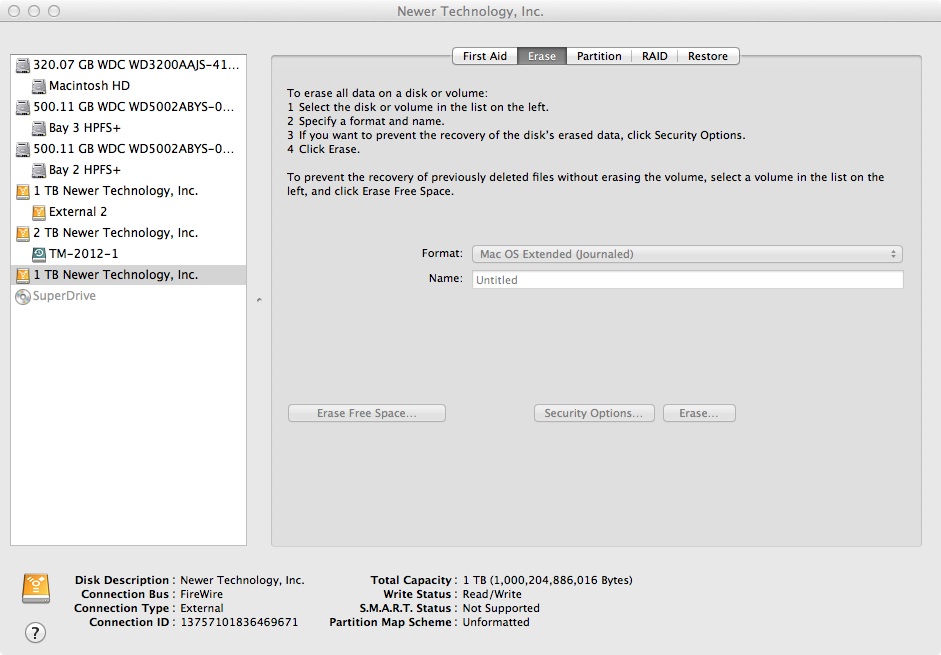941x655 pixels.
Task: Click the Name field showing Untitled
Action: [x=687, y=280]
